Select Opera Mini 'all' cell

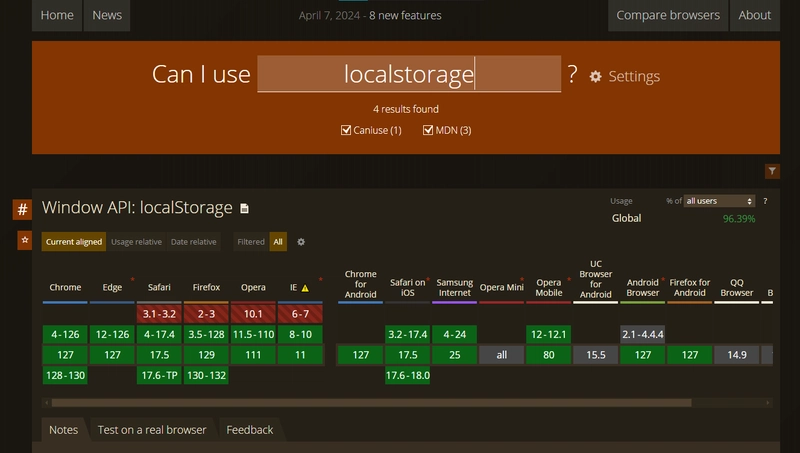click(x=502, y=355)
